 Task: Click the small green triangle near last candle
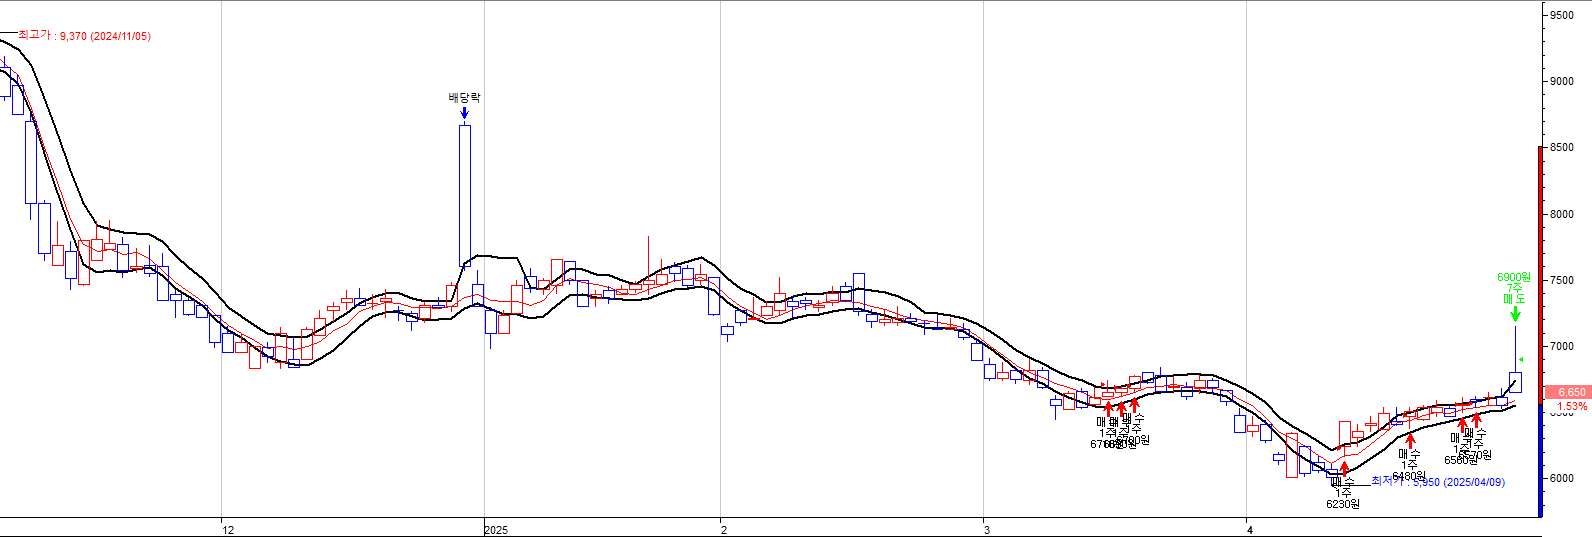[x=1521, y=359]
